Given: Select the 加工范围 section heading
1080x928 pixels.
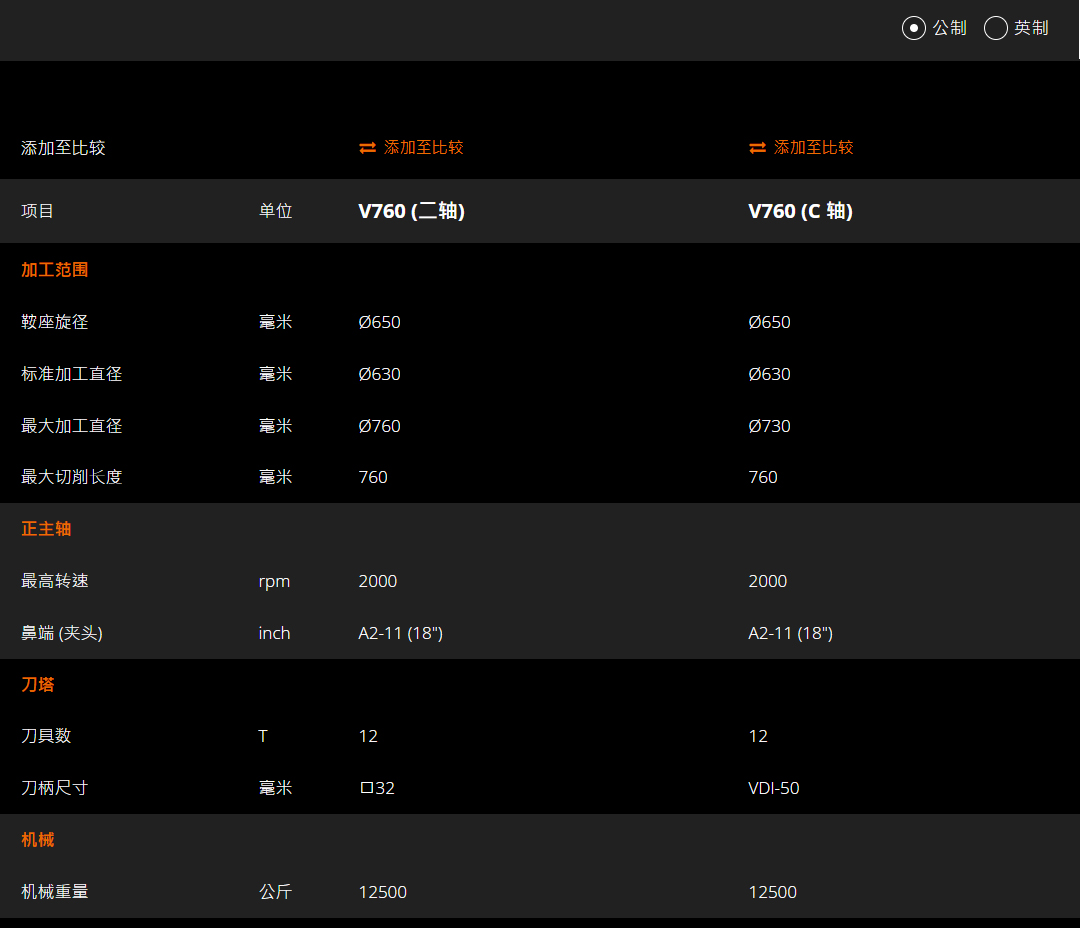Looking at the screenshot, I should coord(55,270).
